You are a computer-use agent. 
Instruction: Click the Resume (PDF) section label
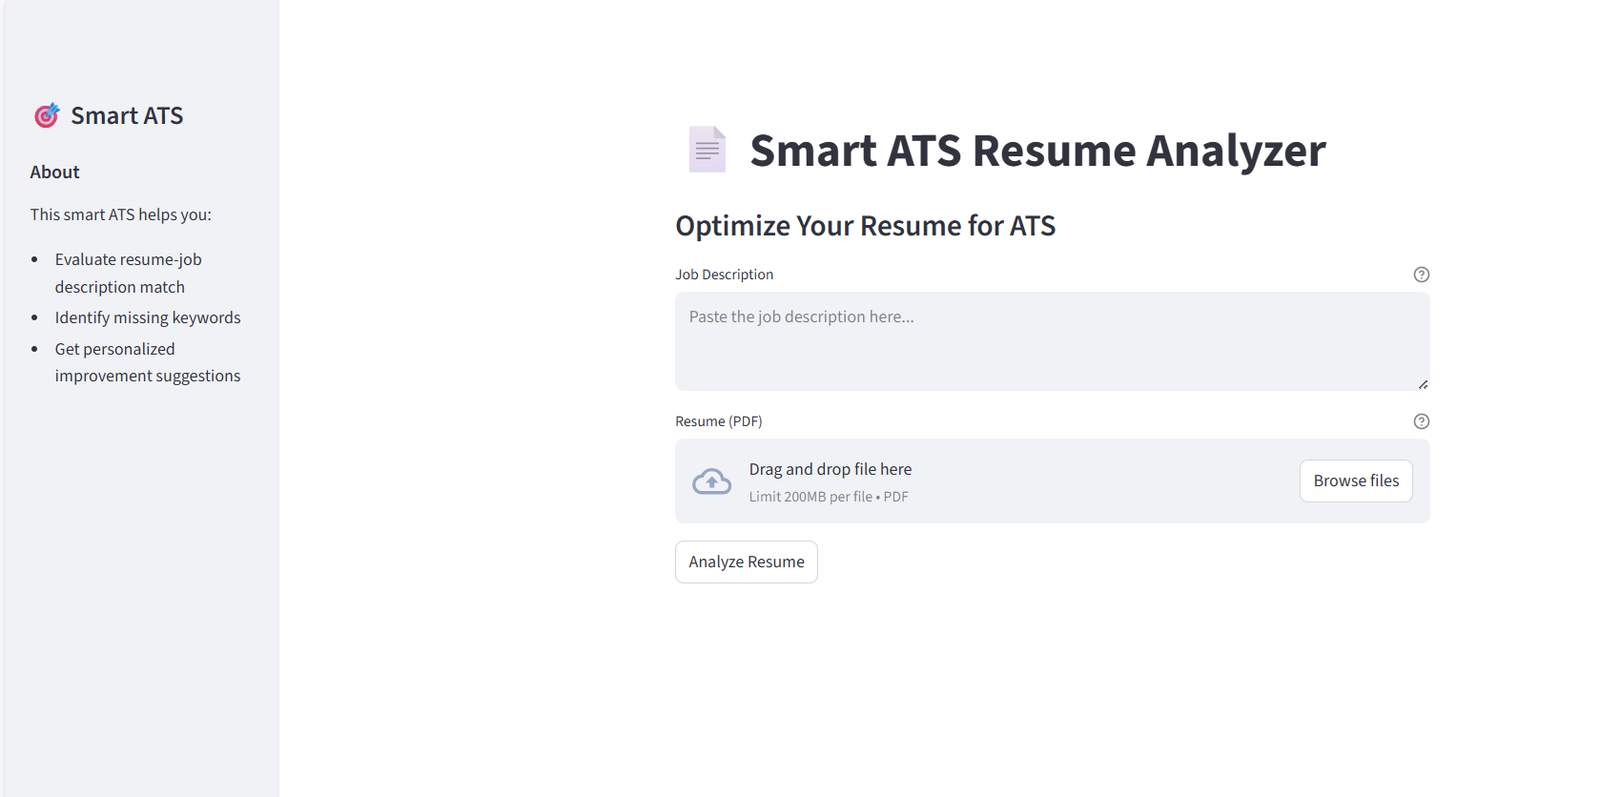[x=719, y=421]
